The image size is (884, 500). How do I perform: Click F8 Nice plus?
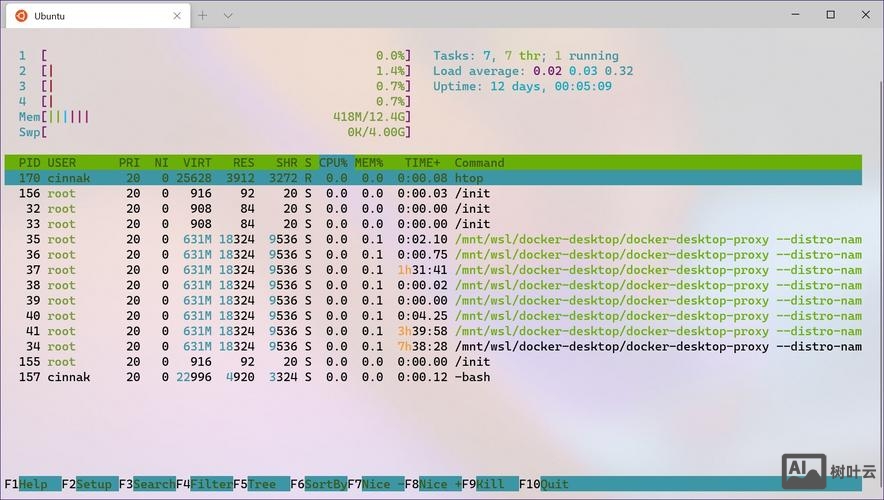[x=433, y=484]
